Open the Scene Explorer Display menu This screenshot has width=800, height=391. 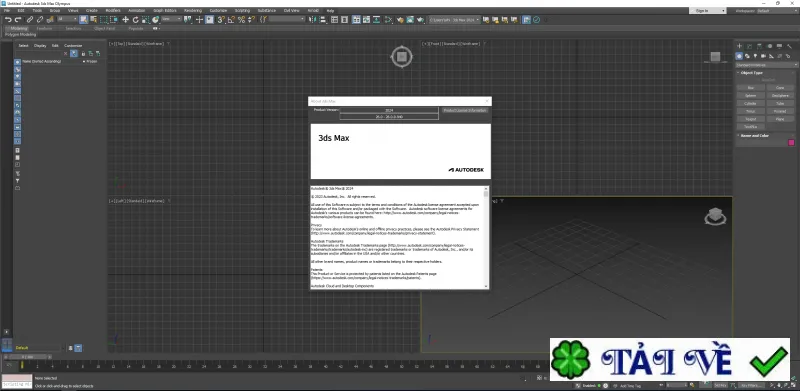pos(40,45)
